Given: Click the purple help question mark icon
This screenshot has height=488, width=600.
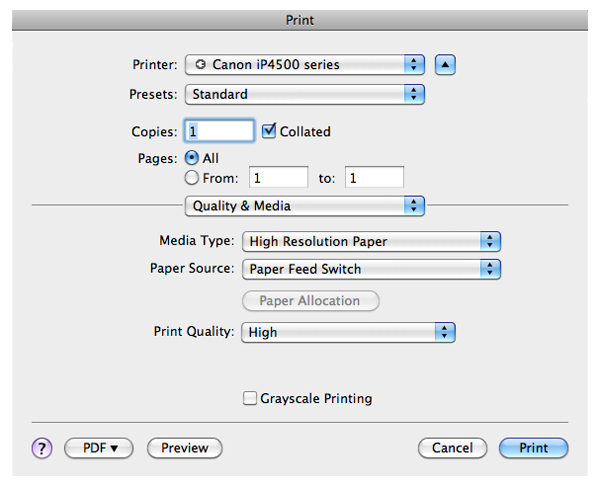Looking at the screenshot, I should tap(42, 448).
